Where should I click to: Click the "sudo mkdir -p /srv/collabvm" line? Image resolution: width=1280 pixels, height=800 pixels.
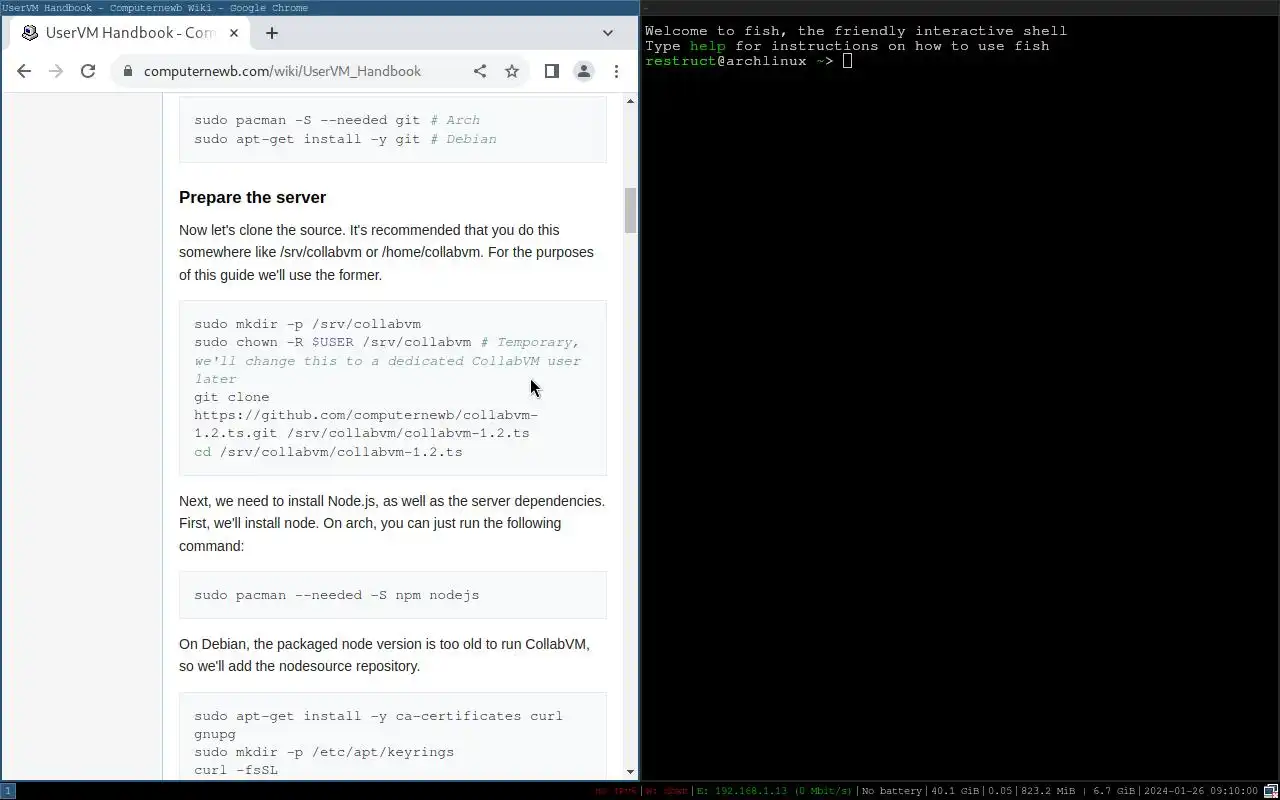click(308, 324)
